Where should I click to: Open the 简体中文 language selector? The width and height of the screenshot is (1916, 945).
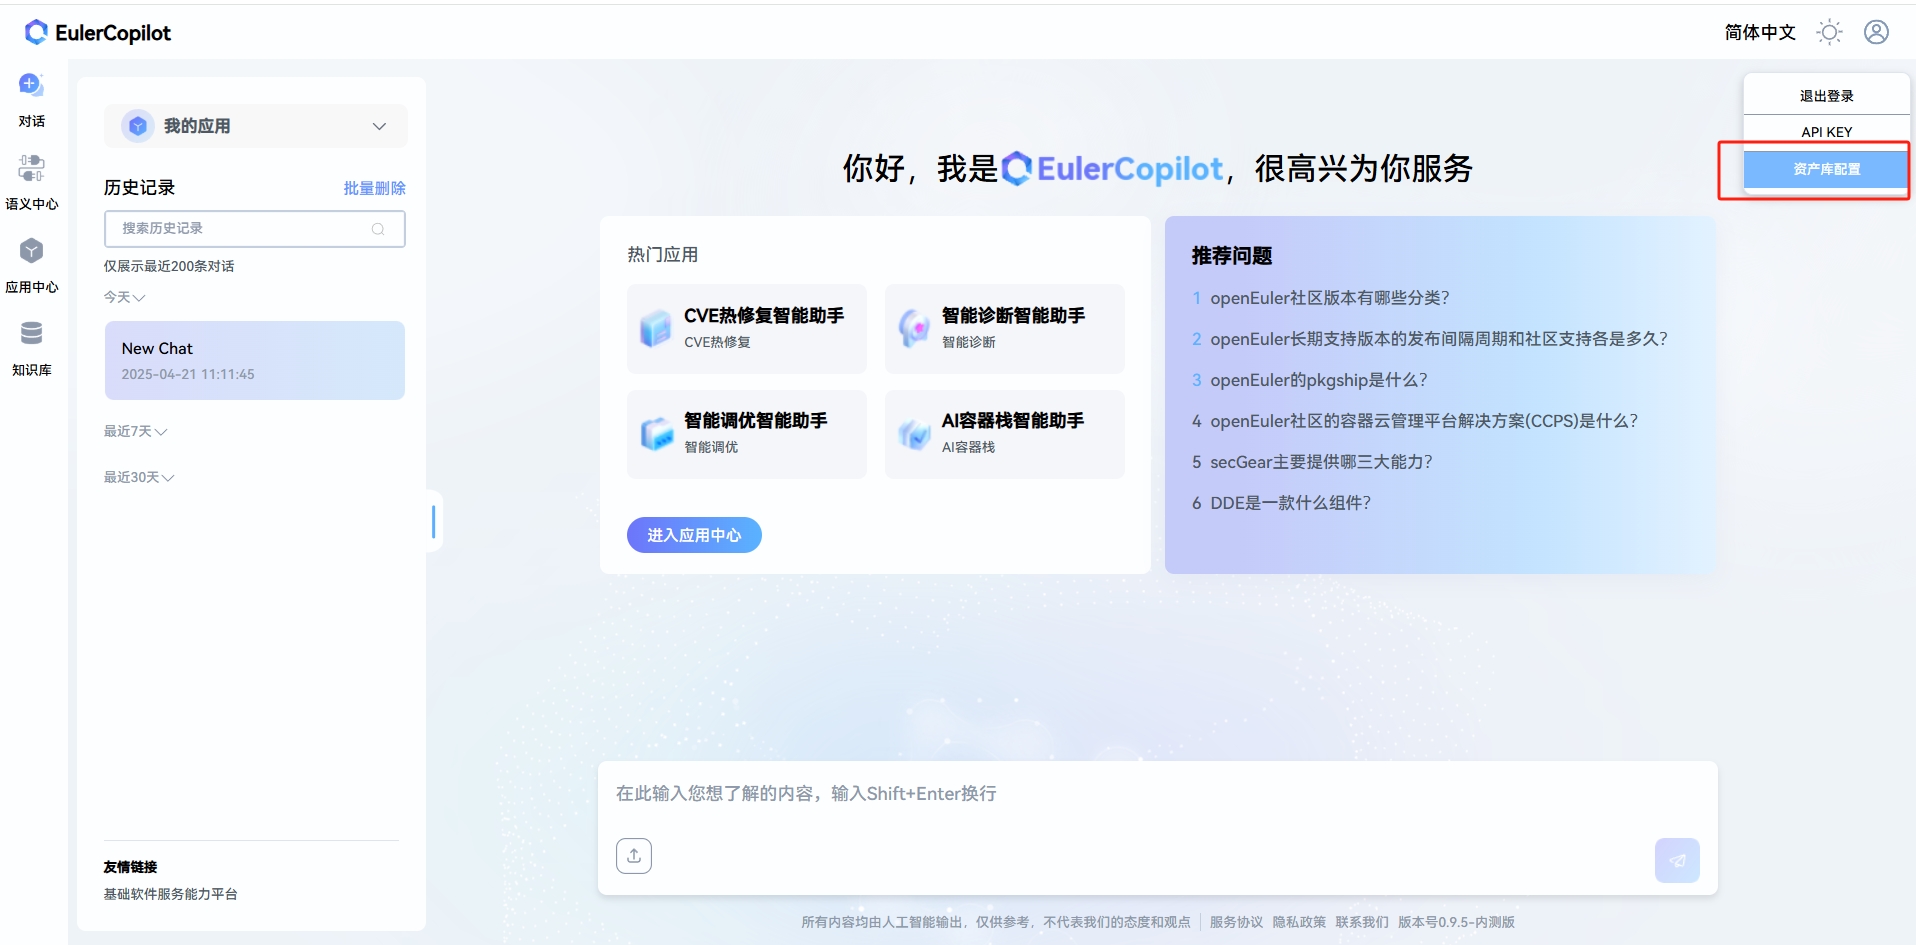click(1760, 32)
